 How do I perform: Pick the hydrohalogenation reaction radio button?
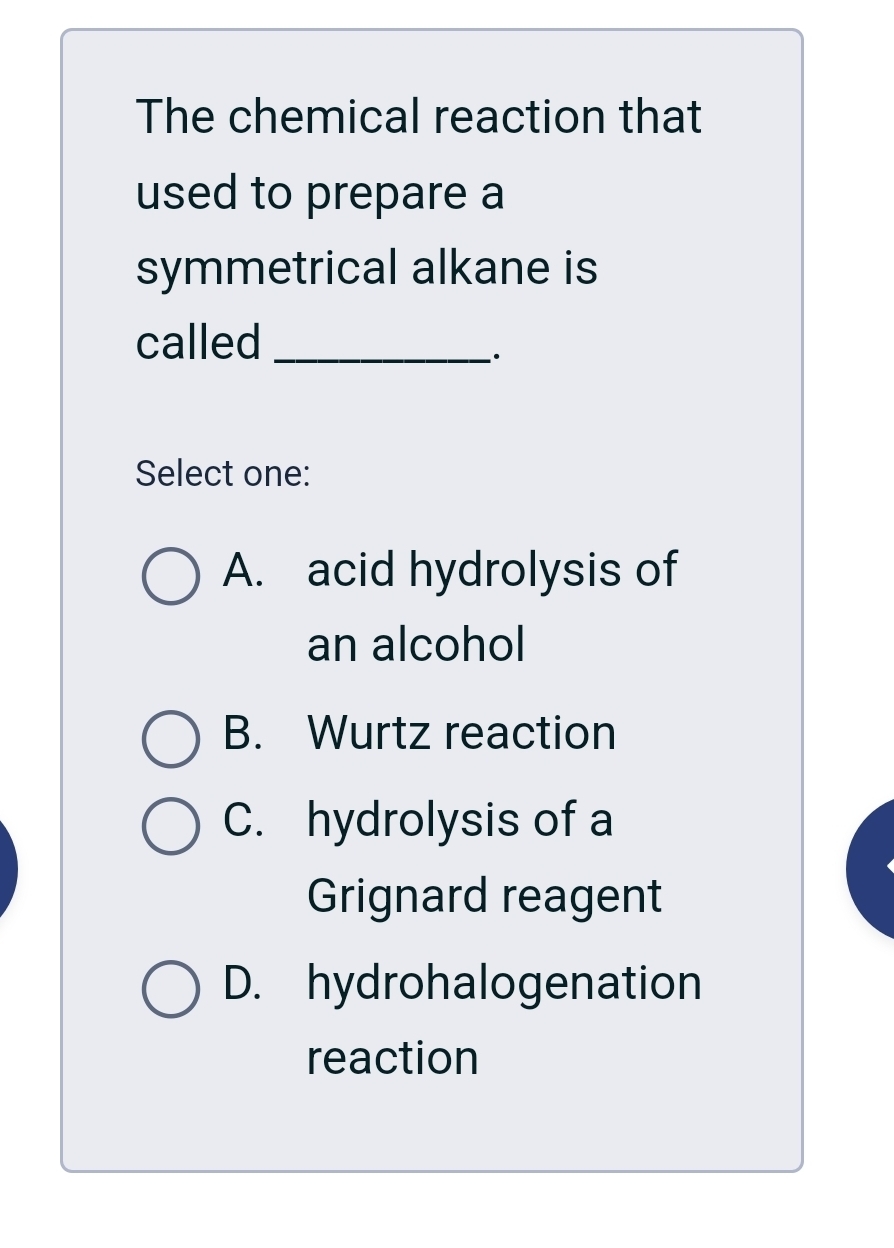click(169, 989)
